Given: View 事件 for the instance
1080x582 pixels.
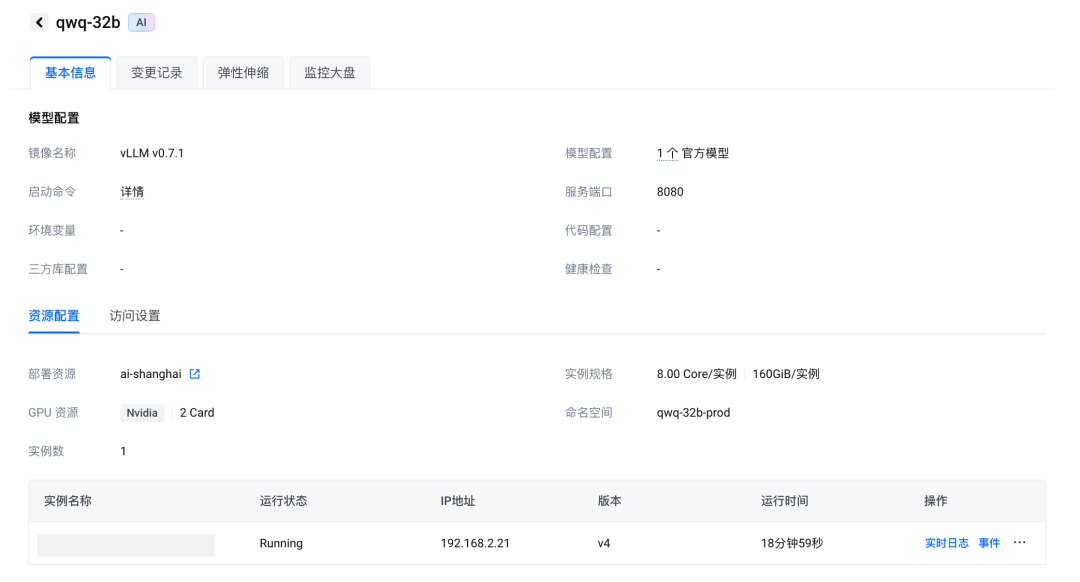Looking at the screenshot, I should click(989, 543).
